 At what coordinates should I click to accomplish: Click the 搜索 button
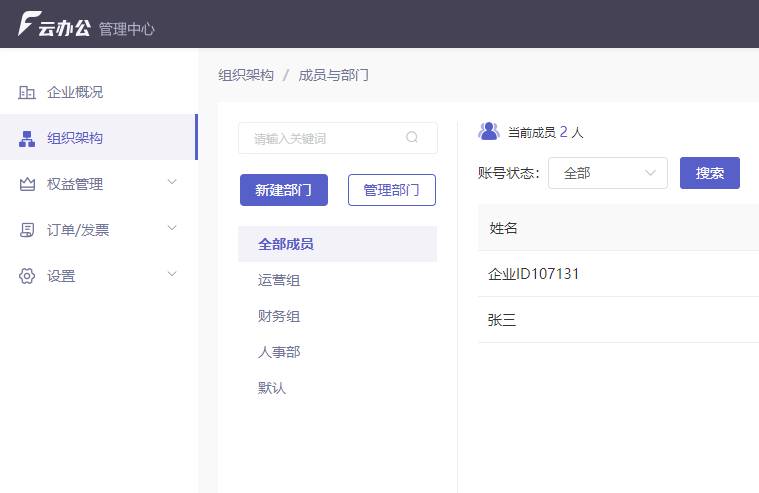click(710, 173)
